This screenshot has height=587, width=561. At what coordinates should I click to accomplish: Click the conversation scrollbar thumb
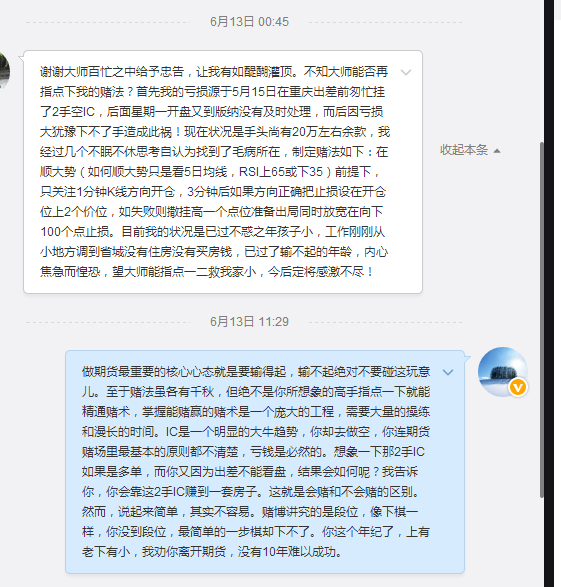[x=541, y=320]
